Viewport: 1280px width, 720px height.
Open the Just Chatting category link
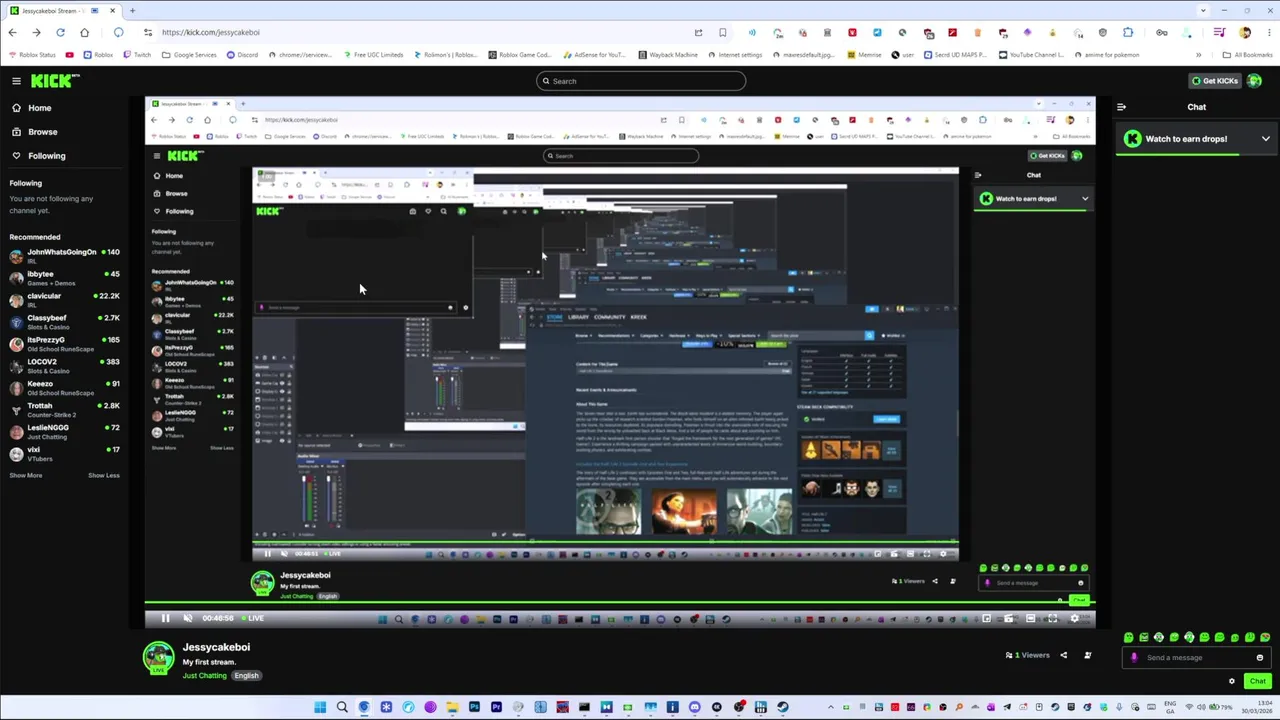tap(205, 676)
